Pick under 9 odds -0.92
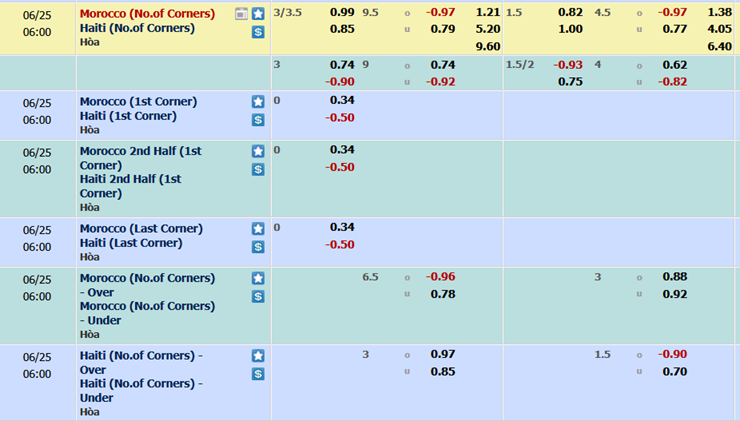740x421 pixels. tap(440, 82)
